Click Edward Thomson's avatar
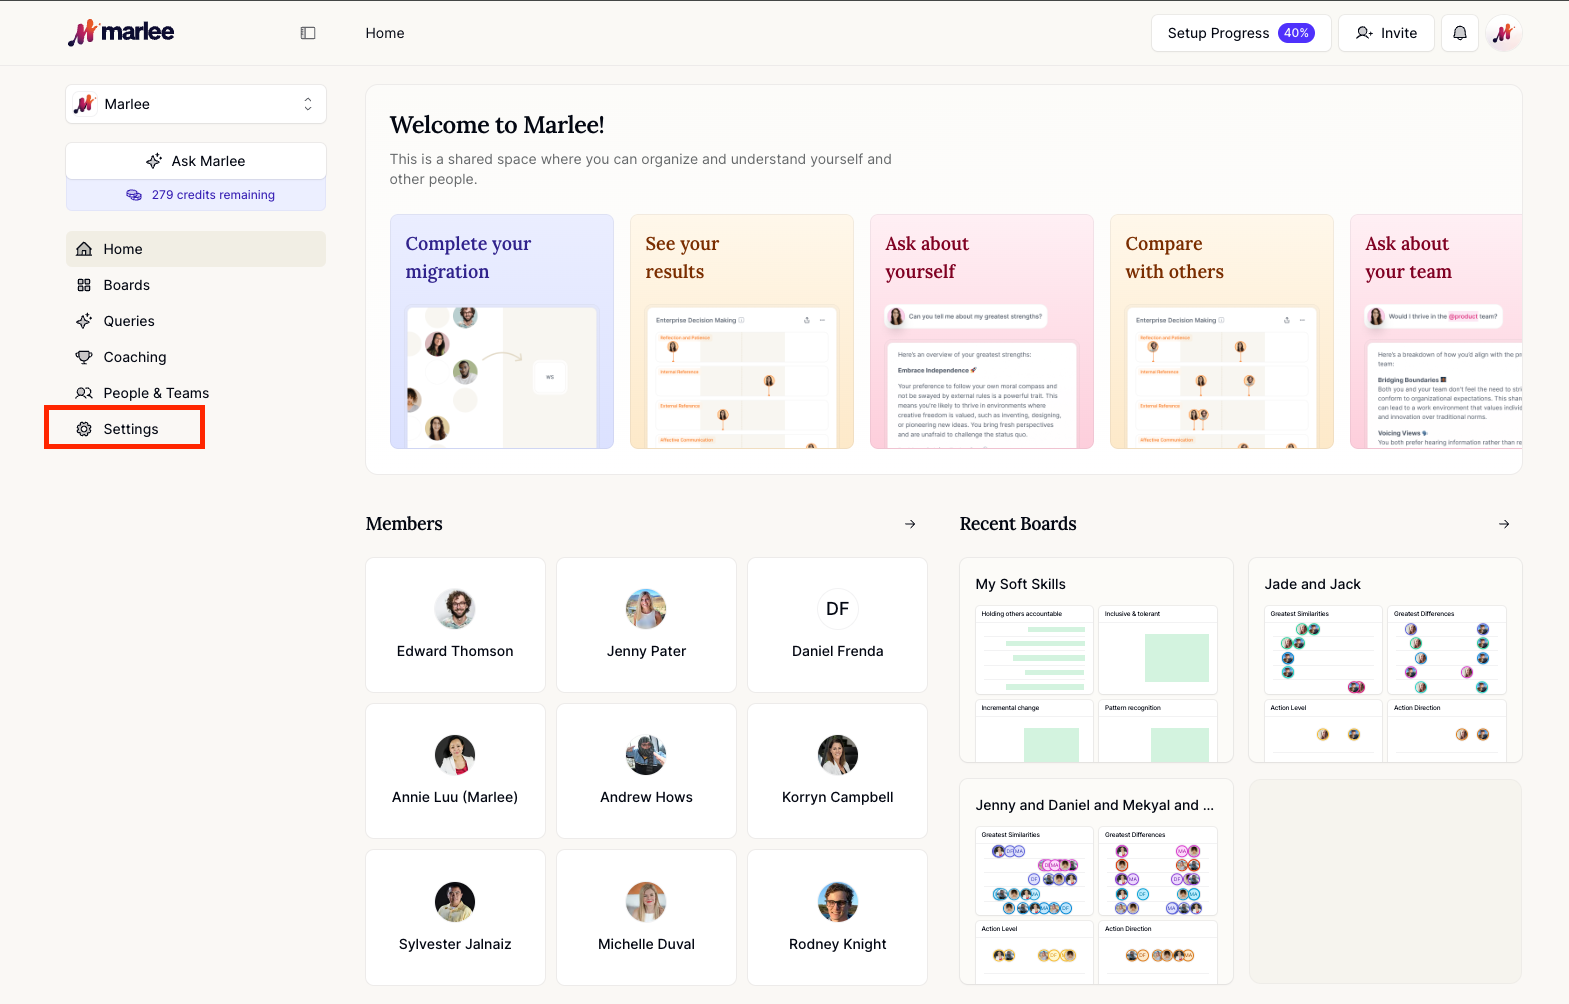 pos(455,609)
